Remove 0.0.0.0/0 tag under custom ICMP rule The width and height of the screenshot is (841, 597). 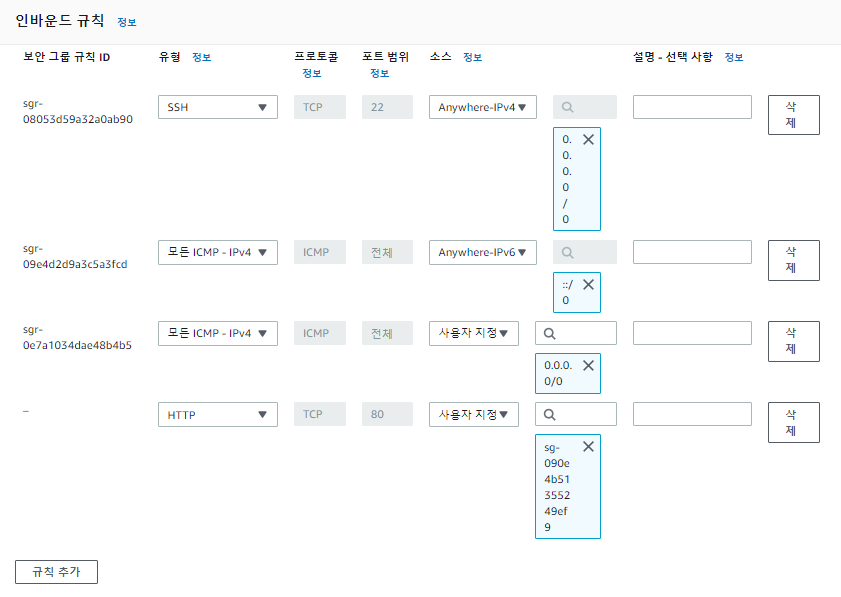pyautogui.click(x=588, y=365)
